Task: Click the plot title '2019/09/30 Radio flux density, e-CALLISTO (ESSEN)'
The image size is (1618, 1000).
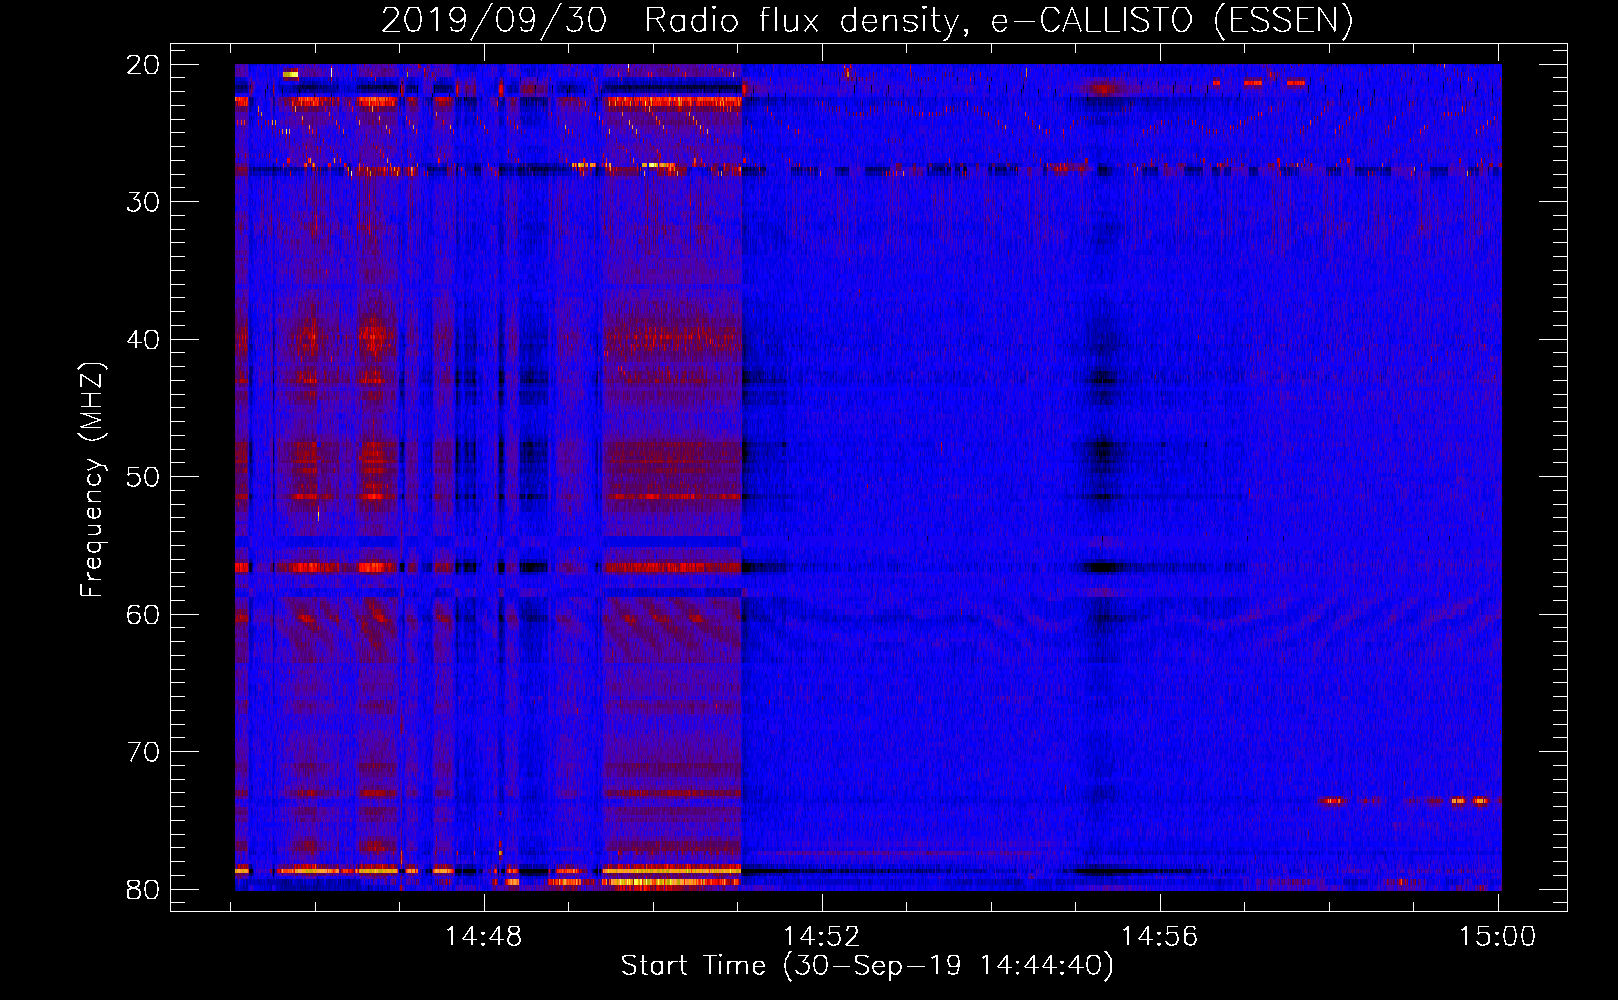Action: (x=867, y=20)
